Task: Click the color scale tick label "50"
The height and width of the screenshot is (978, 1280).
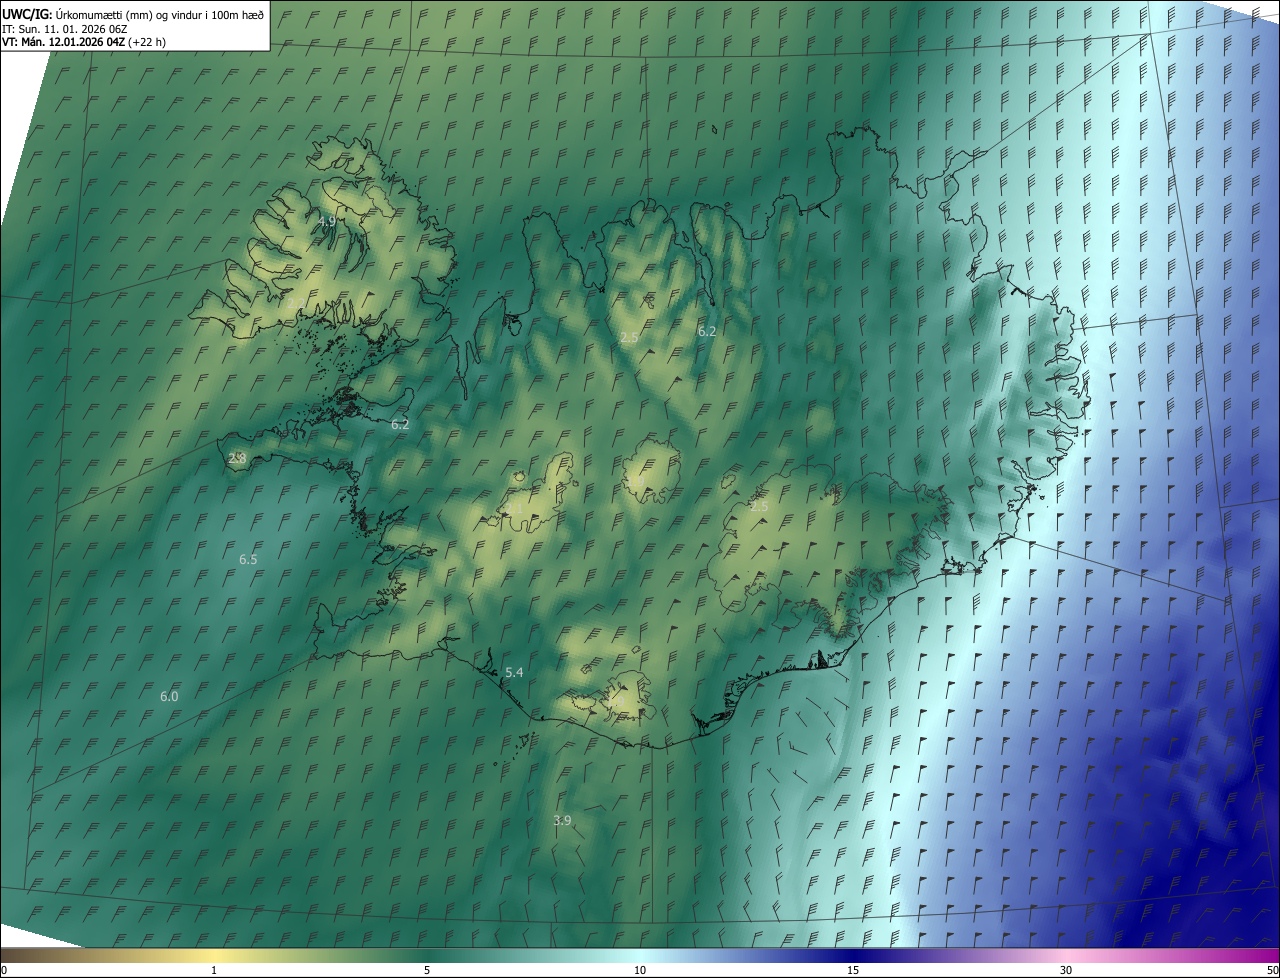Action: (1272, 970)
